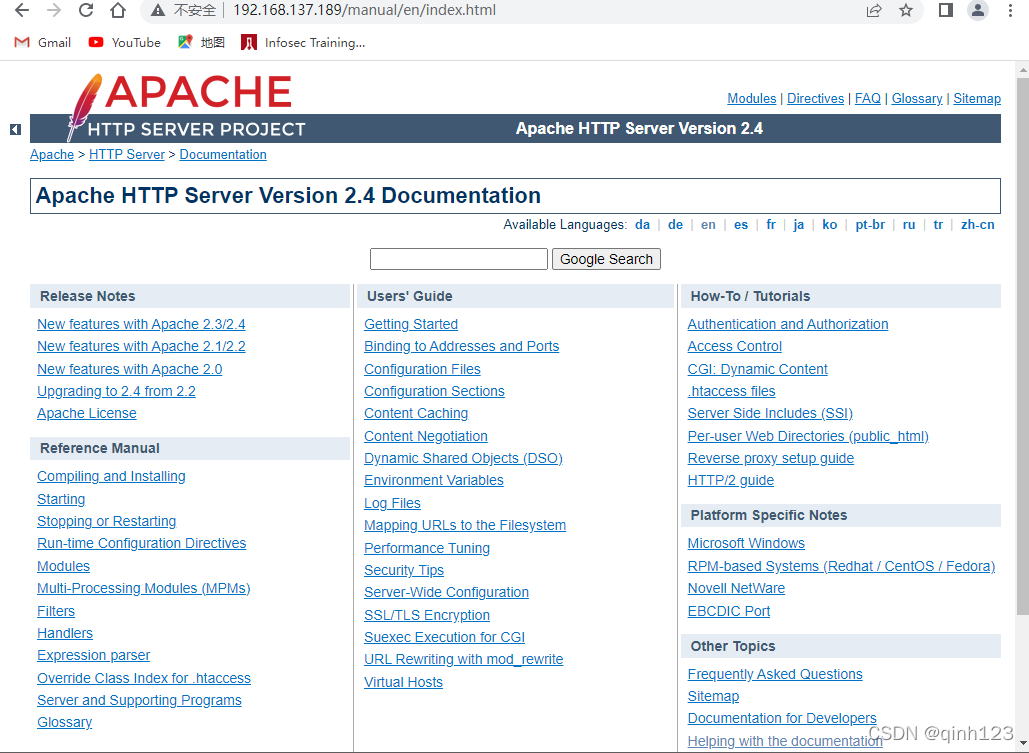Open Configuration Files link
The image size is (1029, 753).
tap(422, 369)
